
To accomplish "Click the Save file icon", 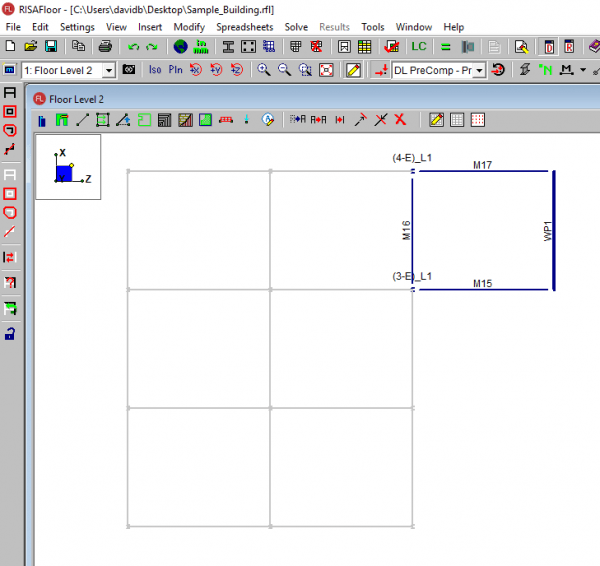I will (49, 46).
